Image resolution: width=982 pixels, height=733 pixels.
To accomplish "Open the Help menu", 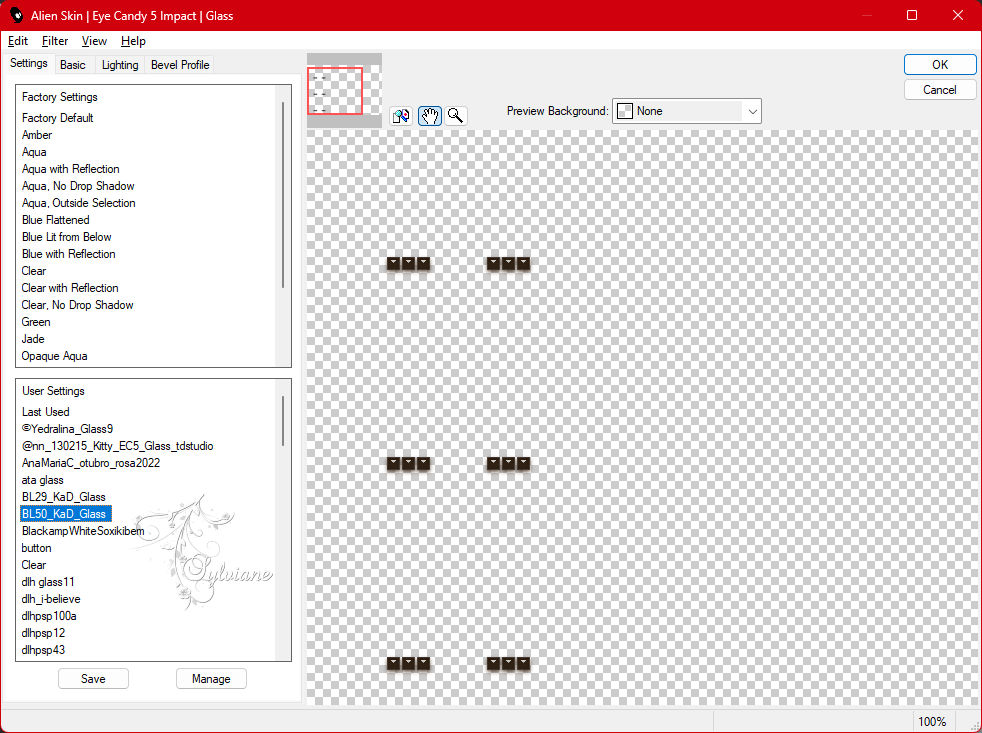I will pyautogui.click(x=133, y=41).
